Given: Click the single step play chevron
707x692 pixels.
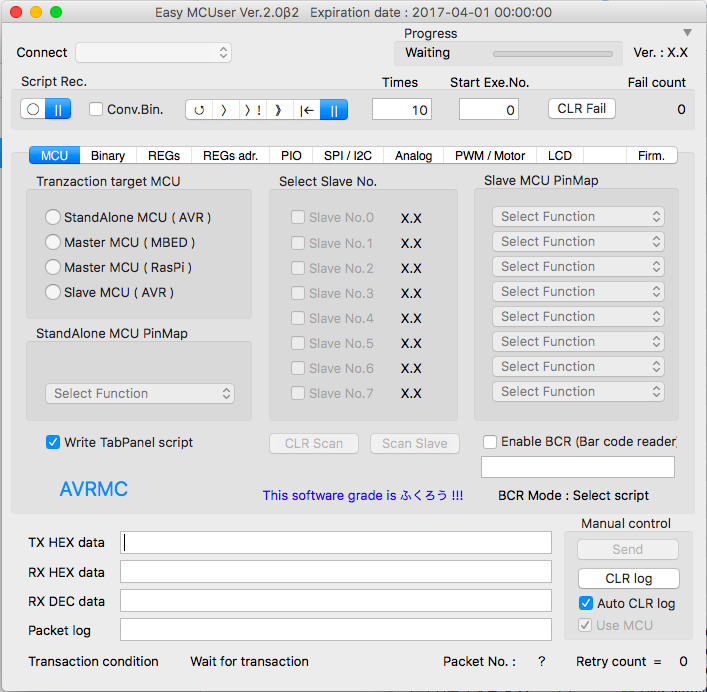Looking at the screenshot, I should 225,110.
